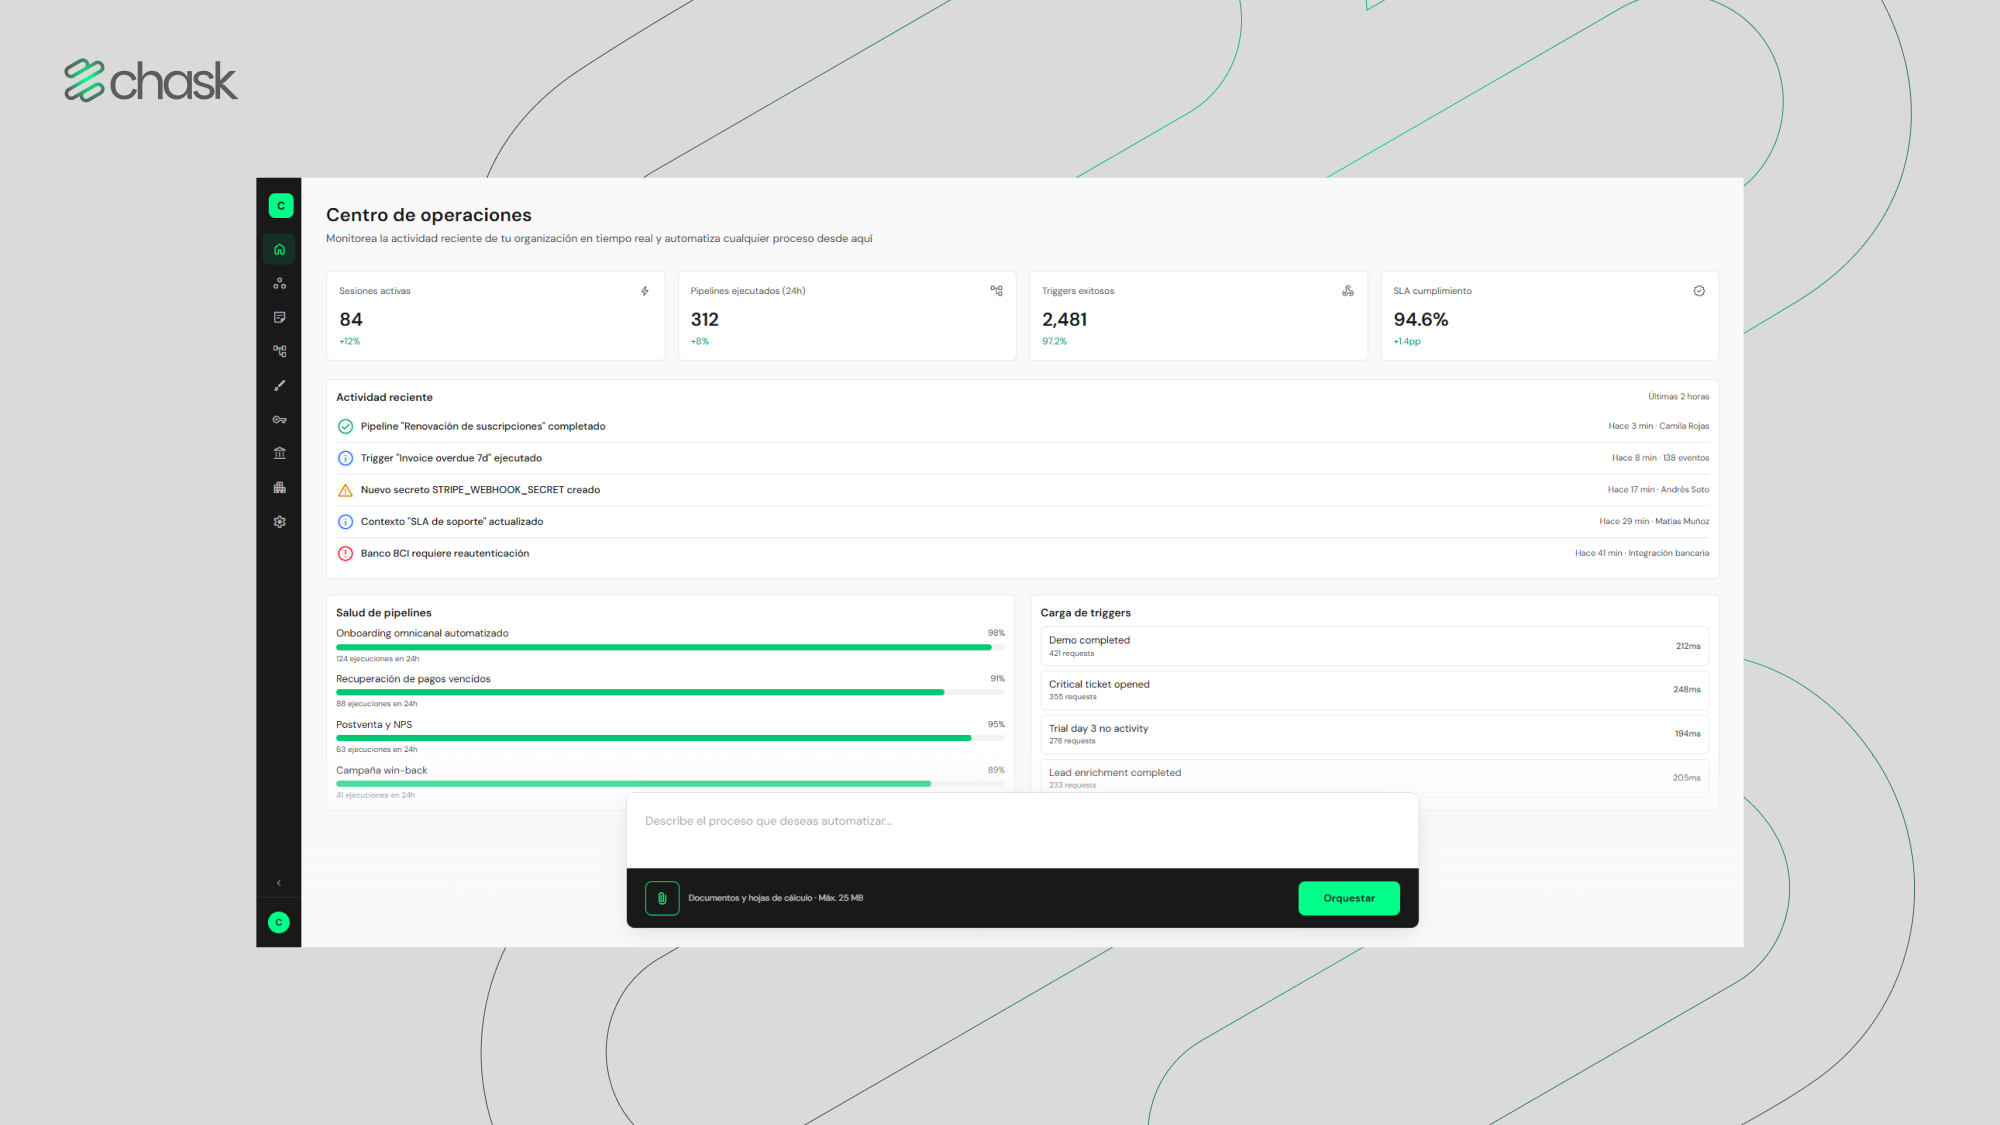
Task: Click the Postventa y NPS progress bar
Action: click(670, 738)
